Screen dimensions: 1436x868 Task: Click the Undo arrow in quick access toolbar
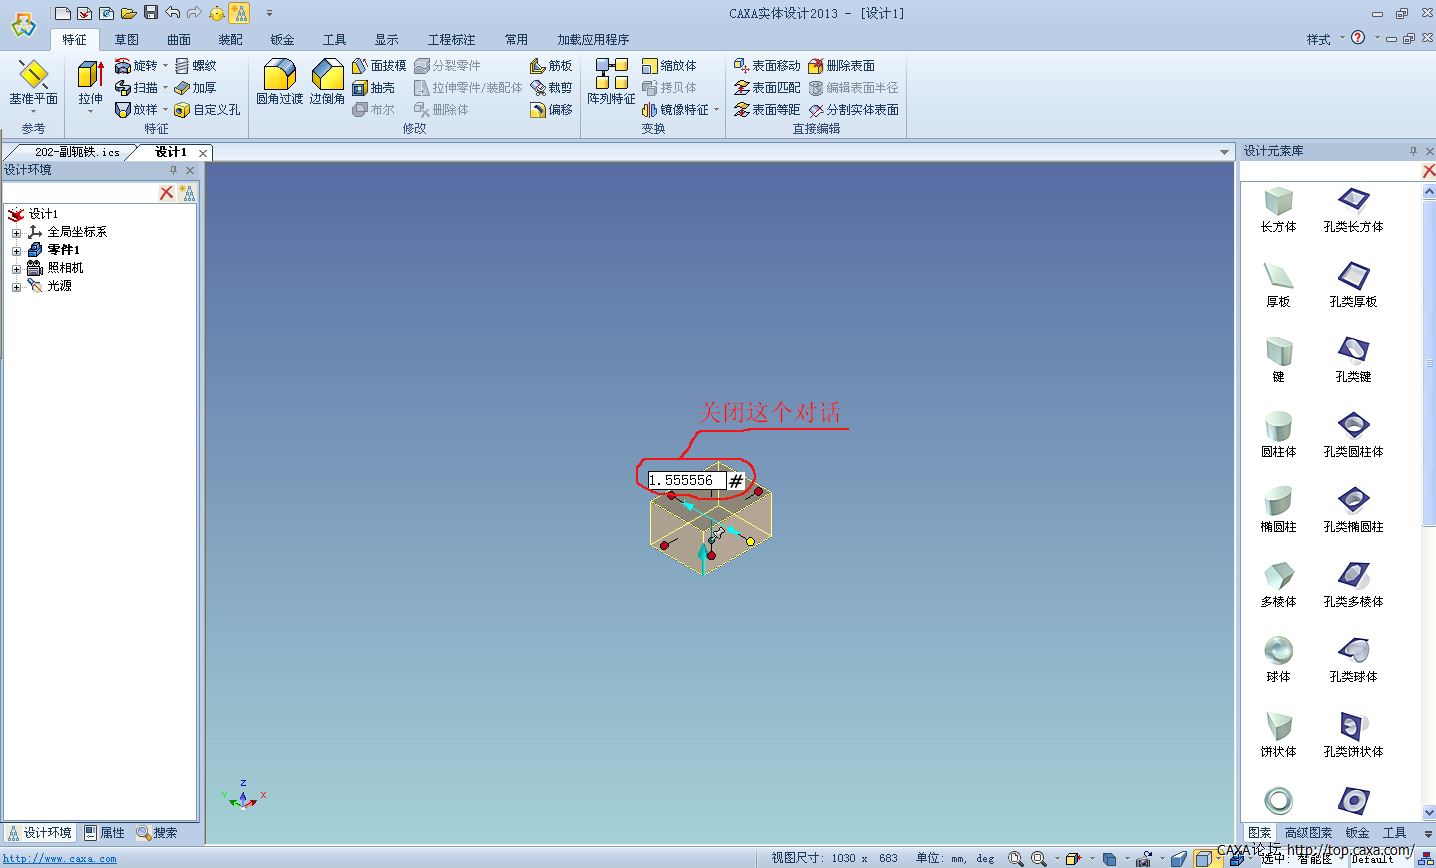(172, 13)
